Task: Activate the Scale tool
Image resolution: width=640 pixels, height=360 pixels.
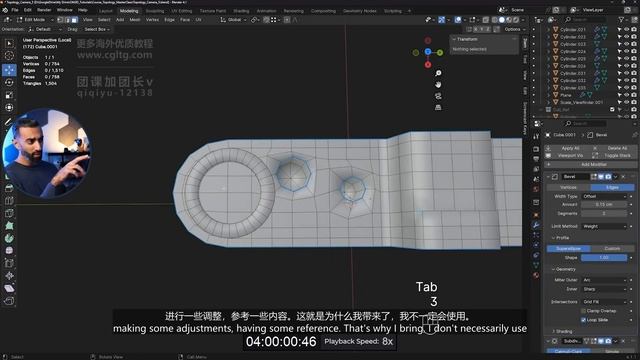Action: click(x=9, y=95)
